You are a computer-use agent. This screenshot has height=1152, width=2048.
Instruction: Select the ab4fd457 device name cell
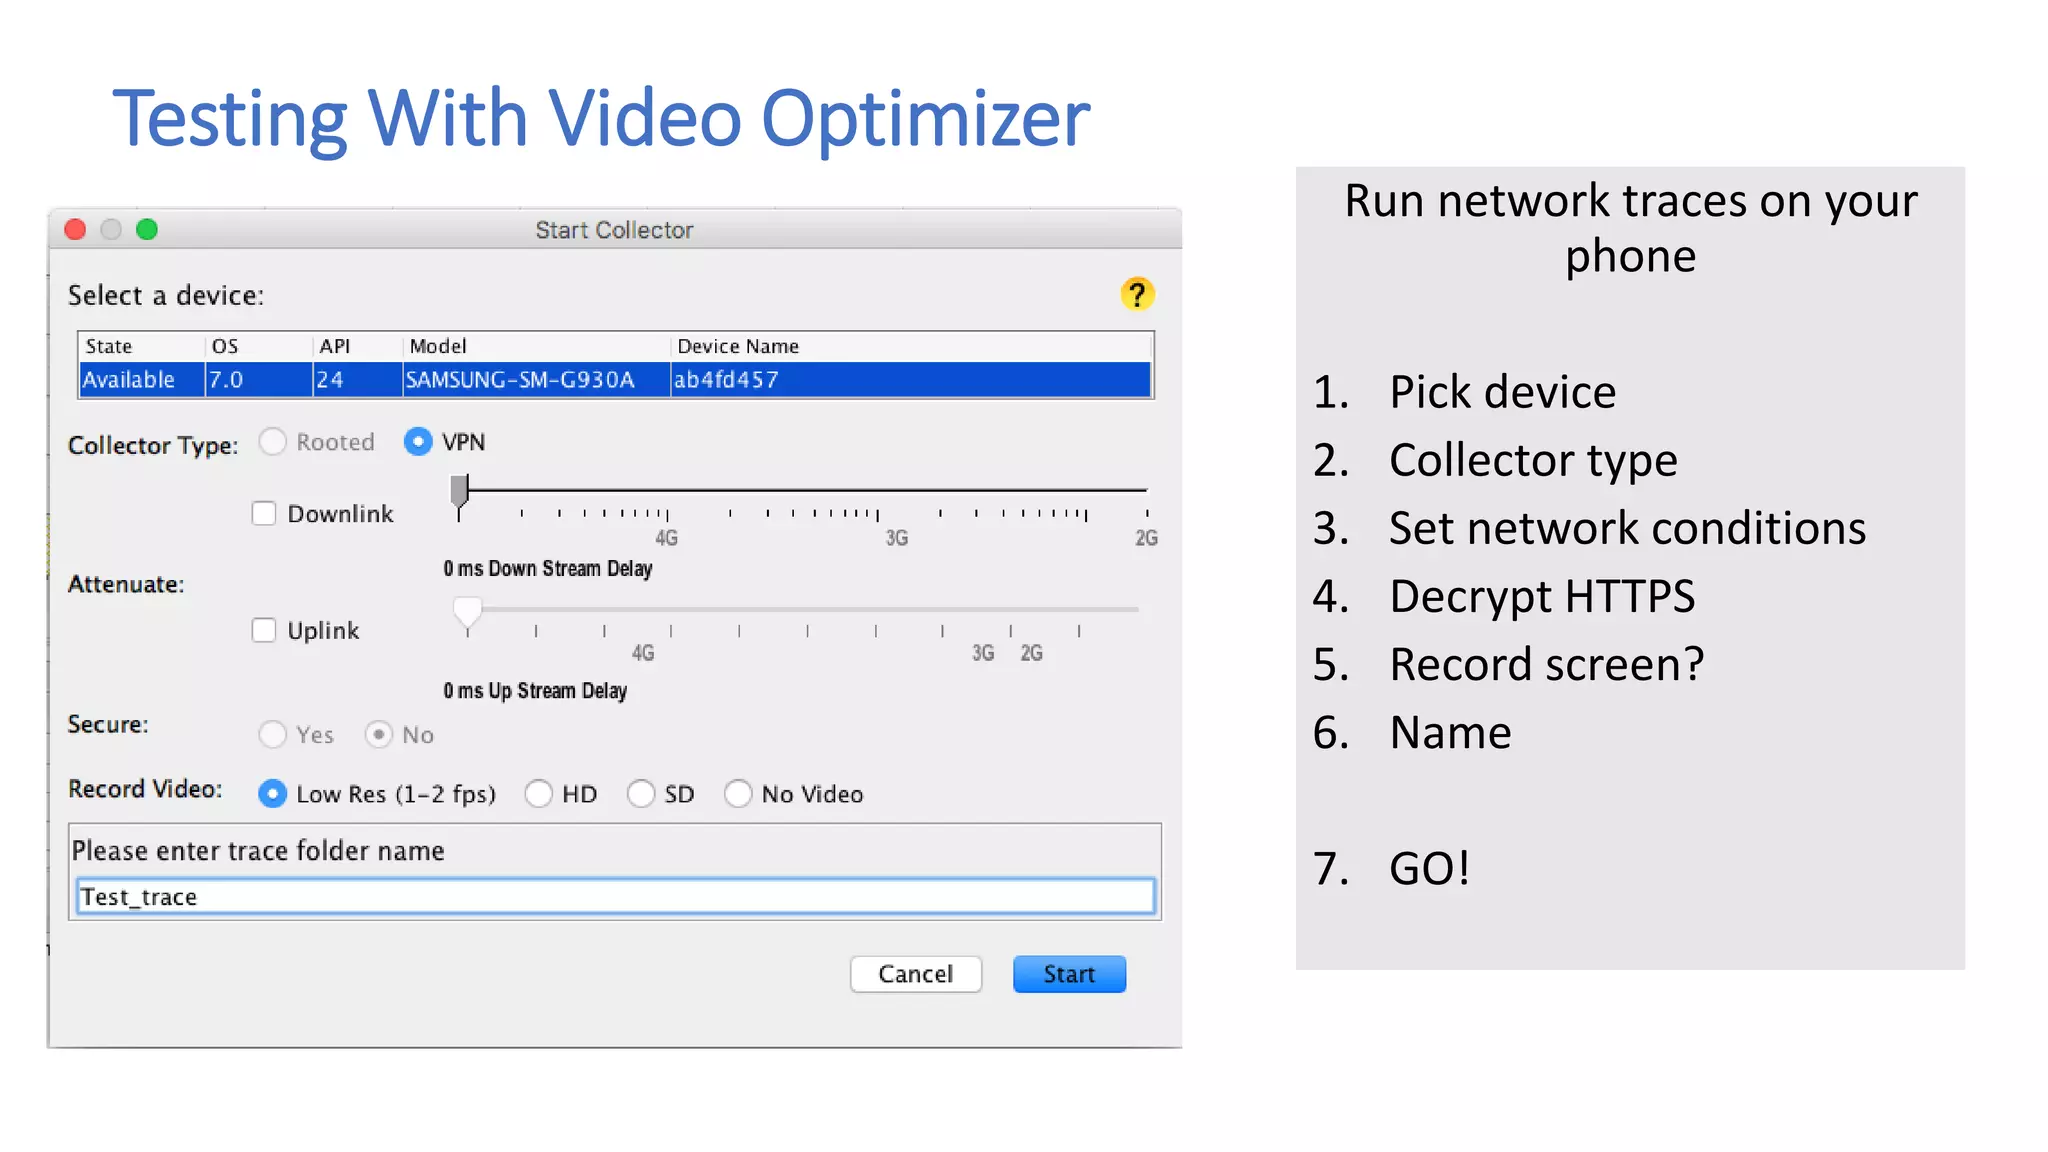tap(911, 380)
